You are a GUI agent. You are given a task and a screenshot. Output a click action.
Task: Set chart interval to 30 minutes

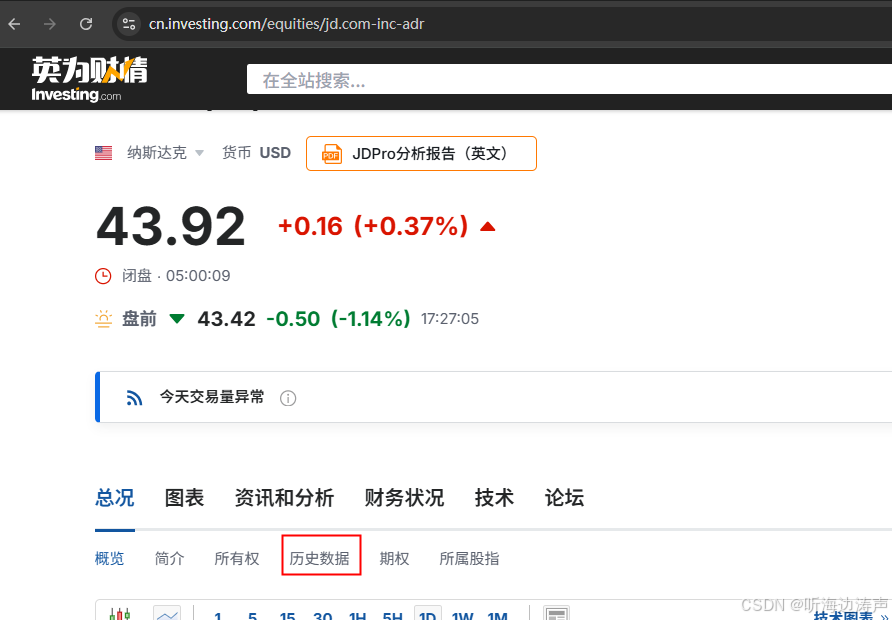323,616
